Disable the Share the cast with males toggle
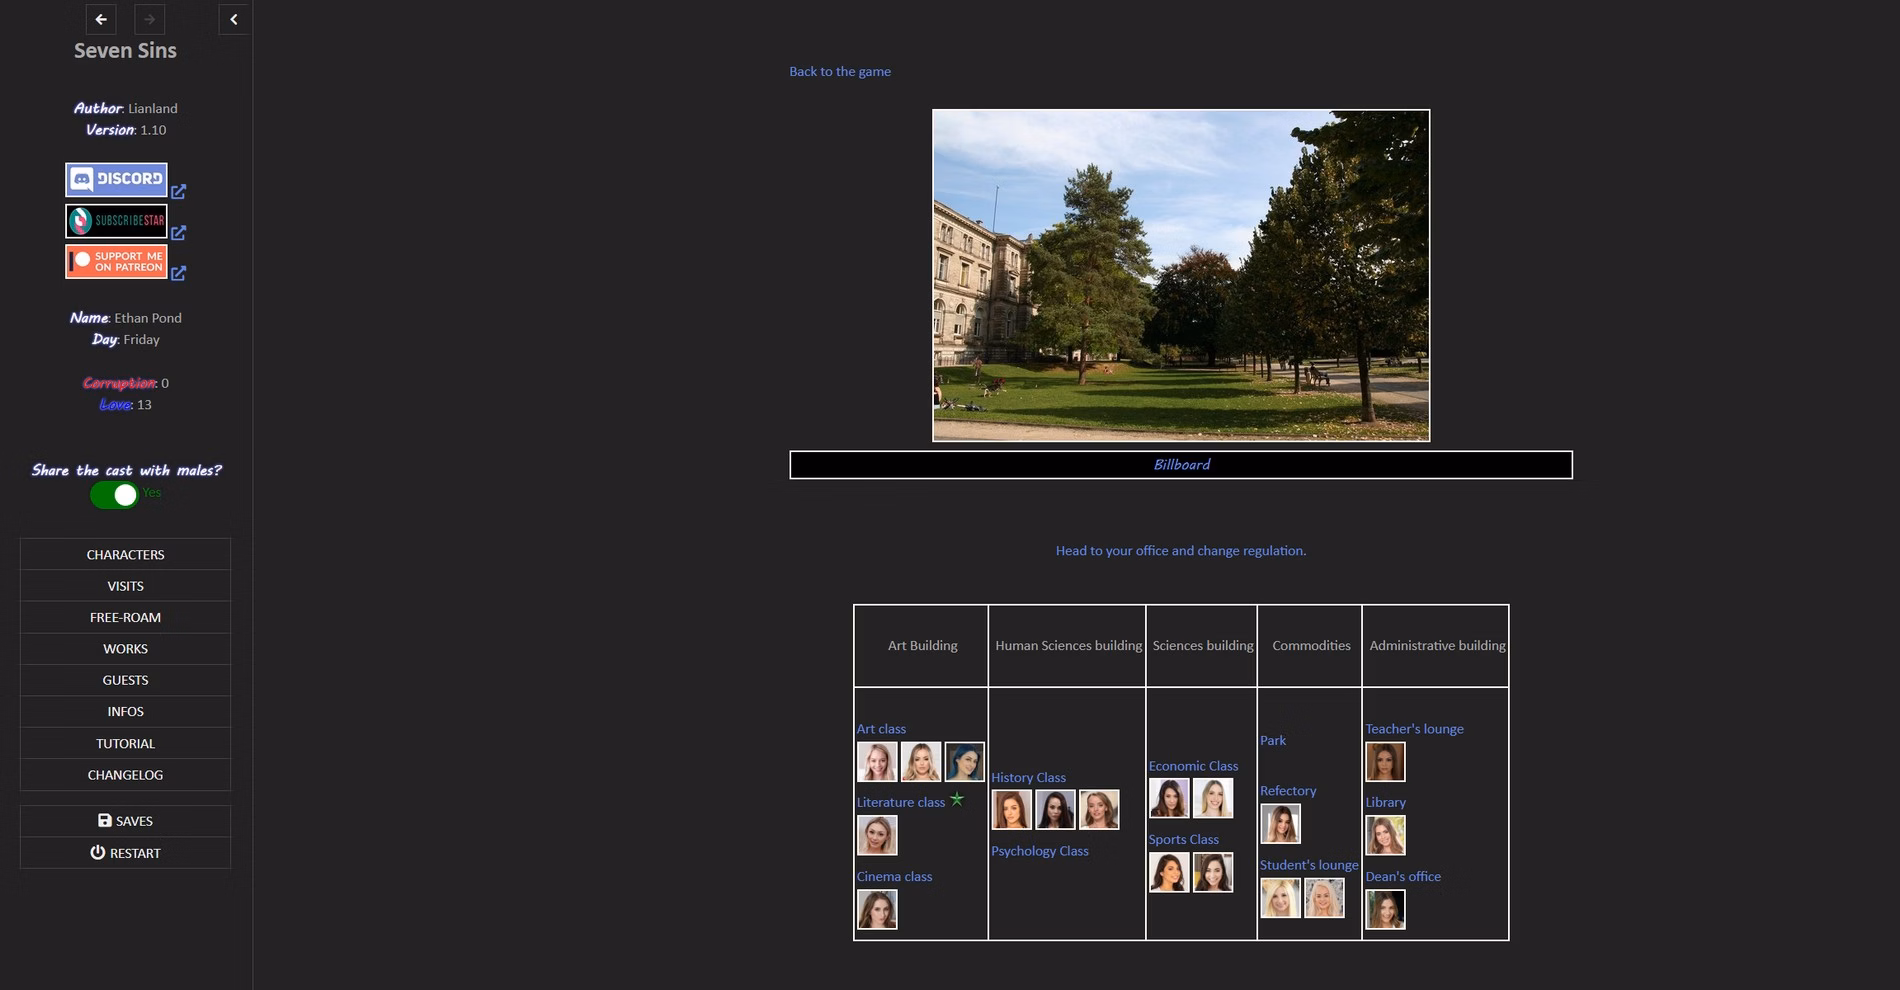The image size is (1900, 990). point(114,494)
